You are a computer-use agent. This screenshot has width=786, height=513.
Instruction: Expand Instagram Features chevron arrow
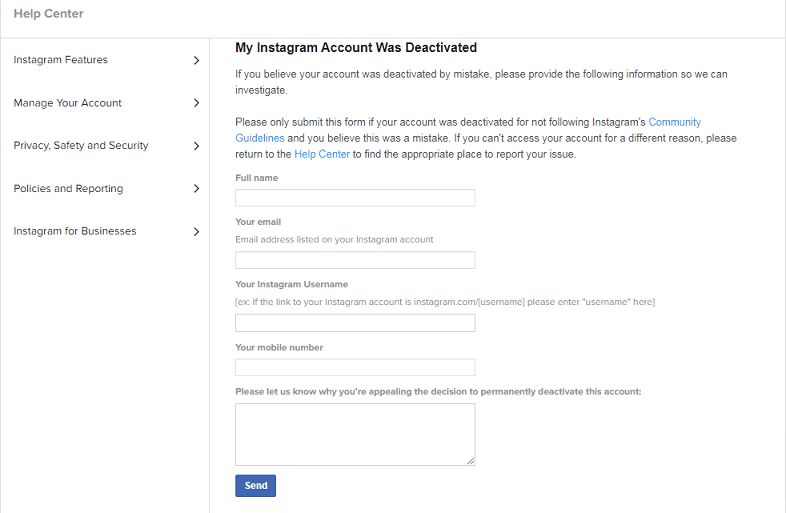click(x=196, y=60)
